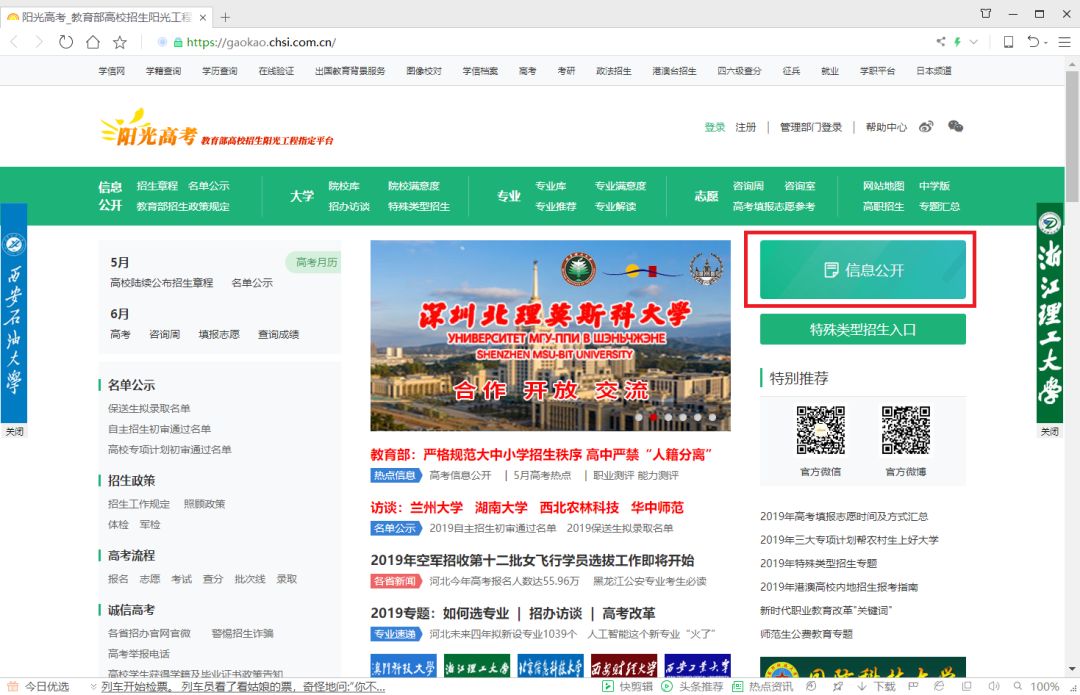
Task: Click the 阳光高考 site logo
Action: pos(217,128)
